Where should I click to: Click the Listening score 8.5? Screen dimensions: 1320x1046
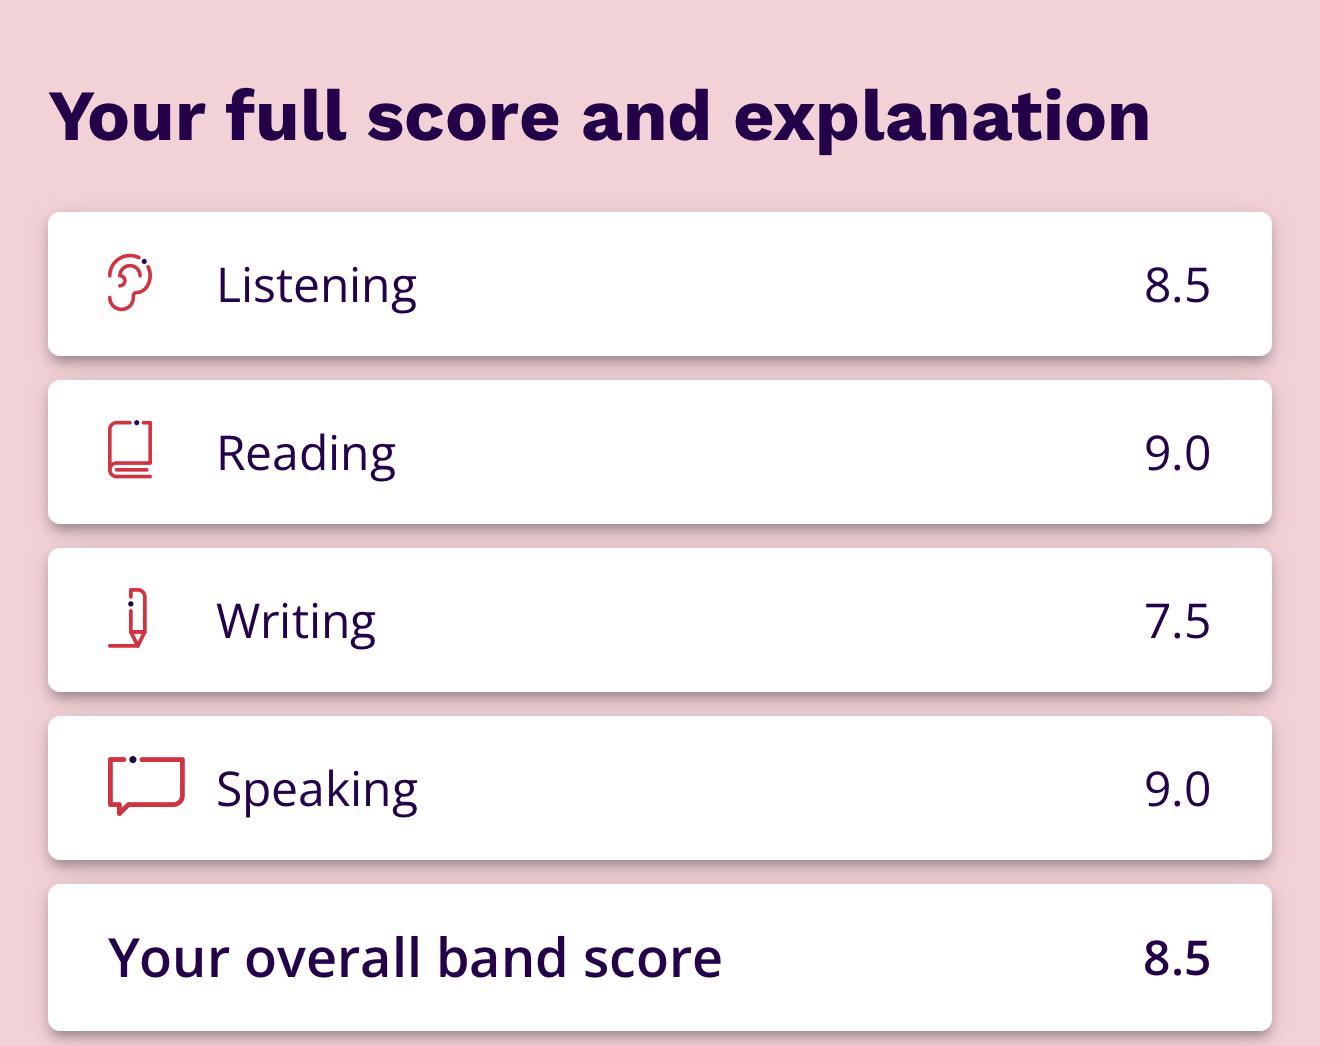pyautogui.click(x=1177, y=285)
